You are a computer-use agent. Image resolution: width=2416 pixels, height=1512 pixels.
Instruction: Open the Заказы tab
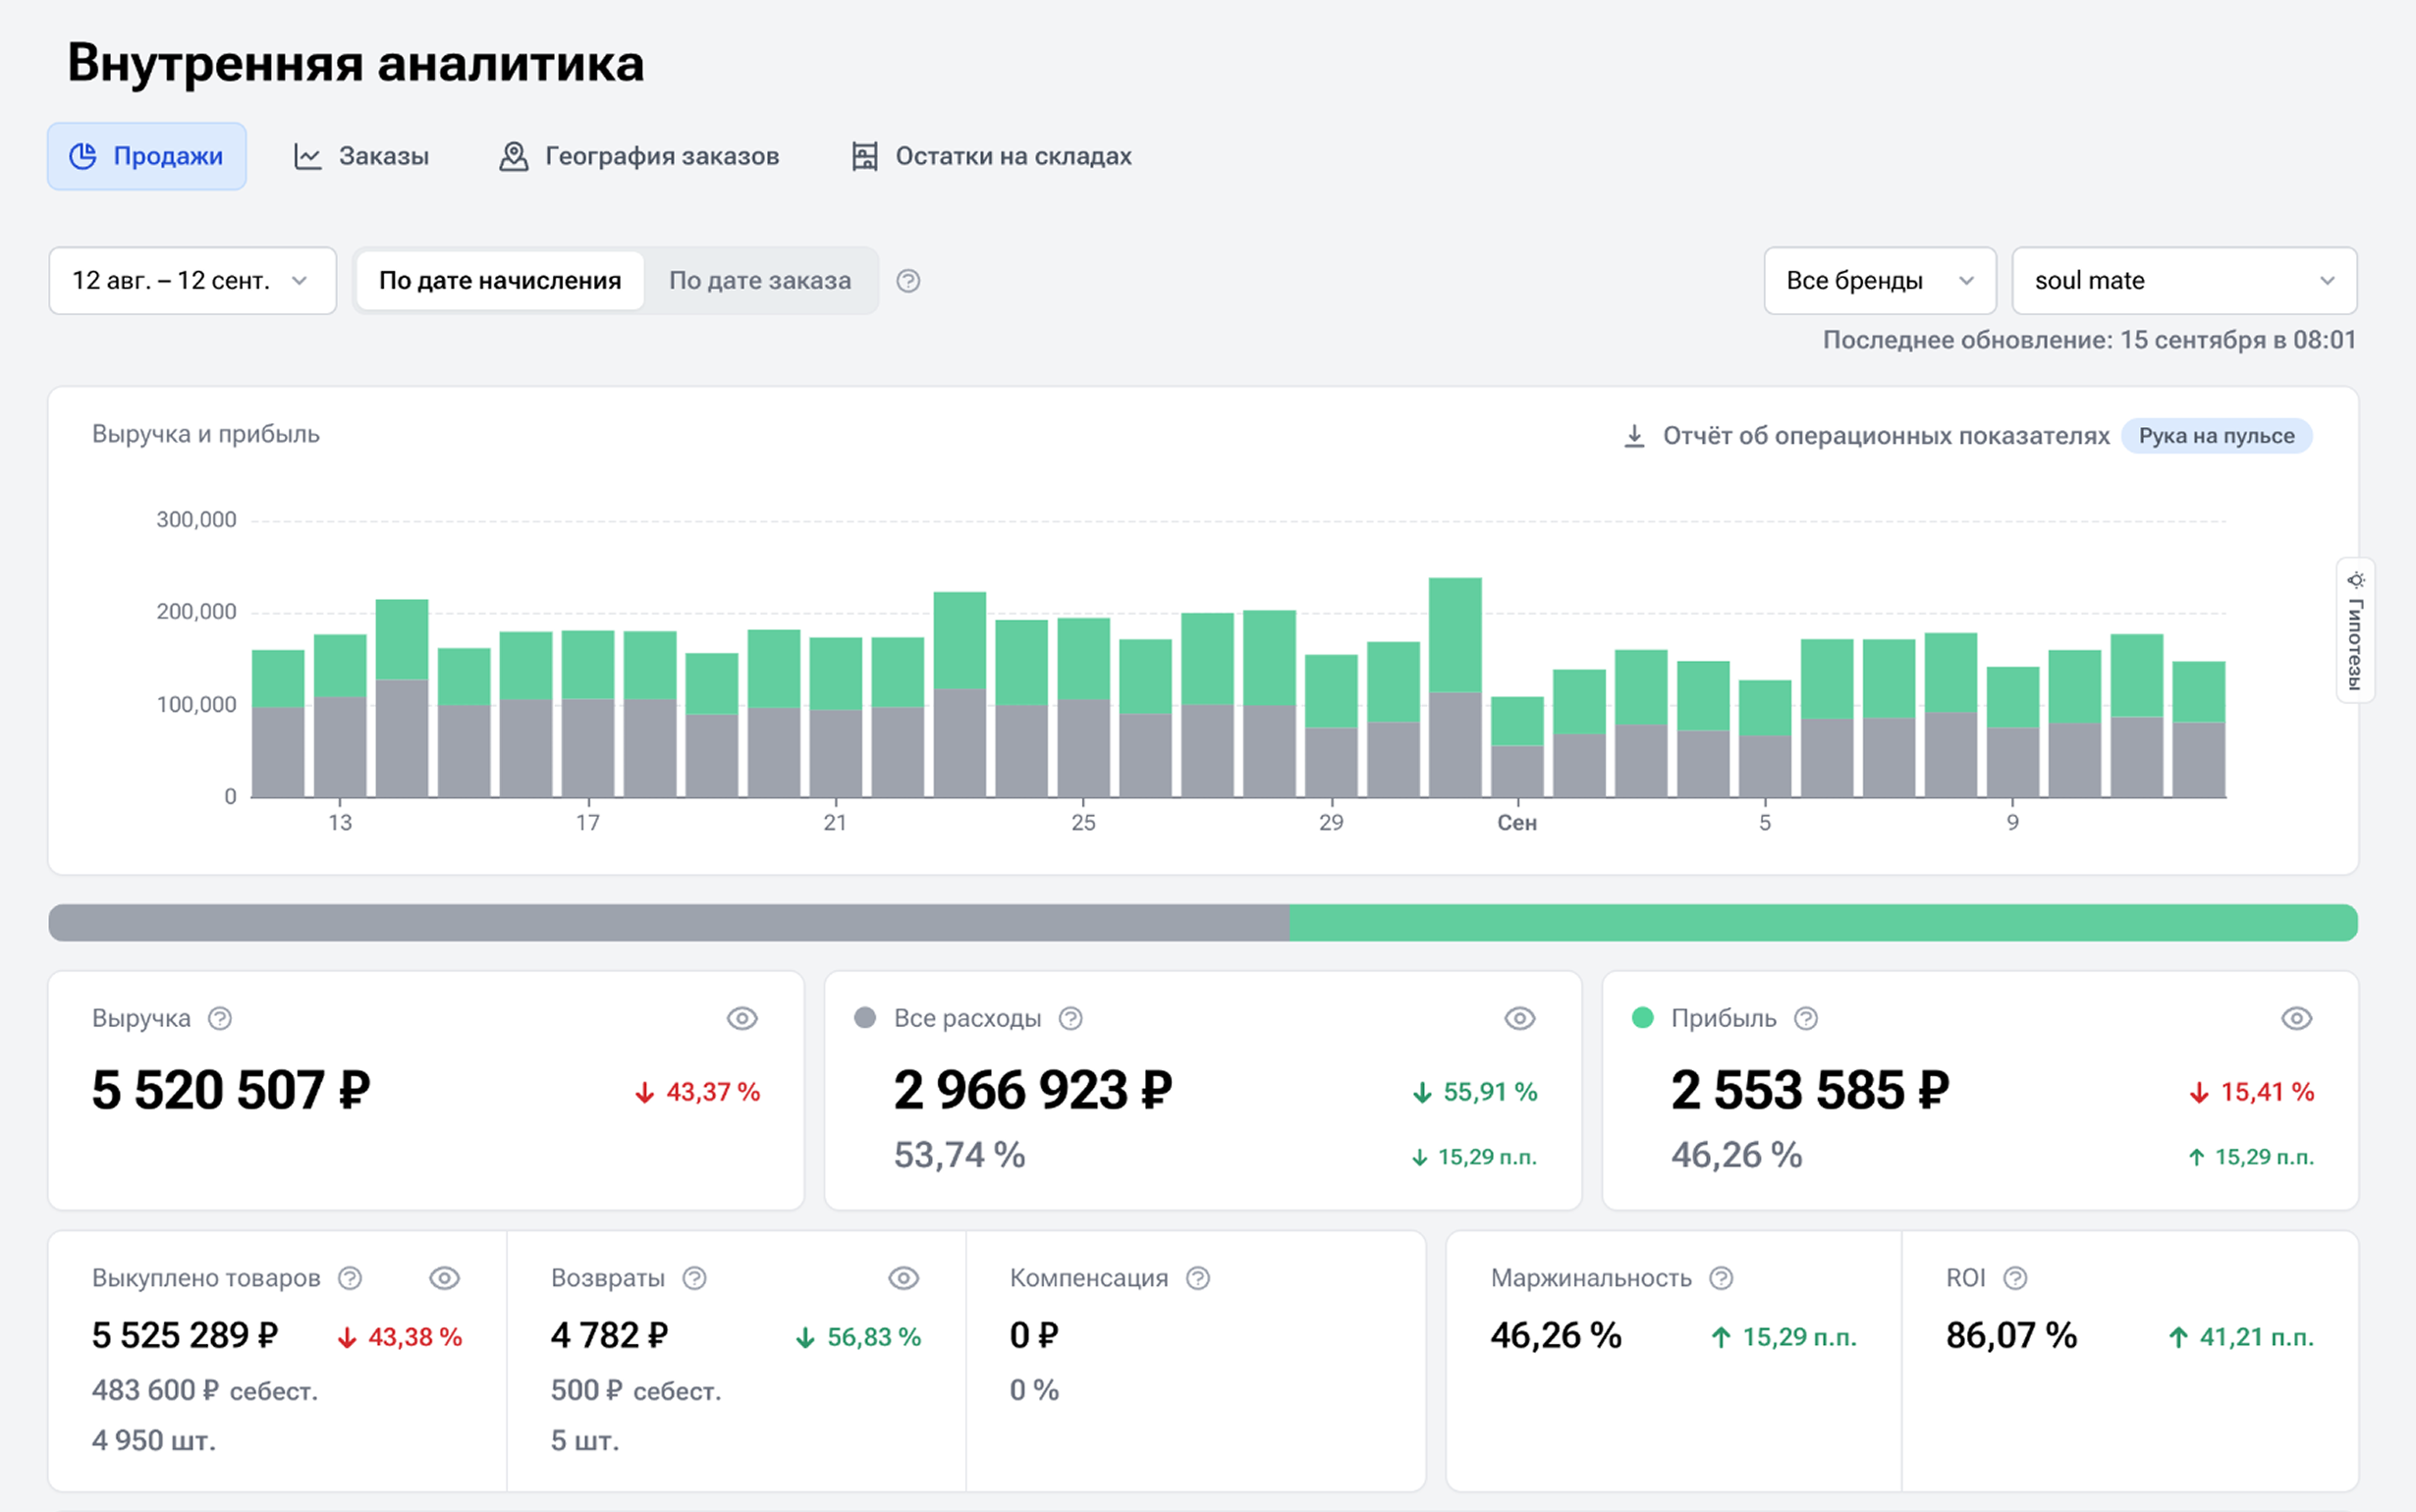point(361,156)
